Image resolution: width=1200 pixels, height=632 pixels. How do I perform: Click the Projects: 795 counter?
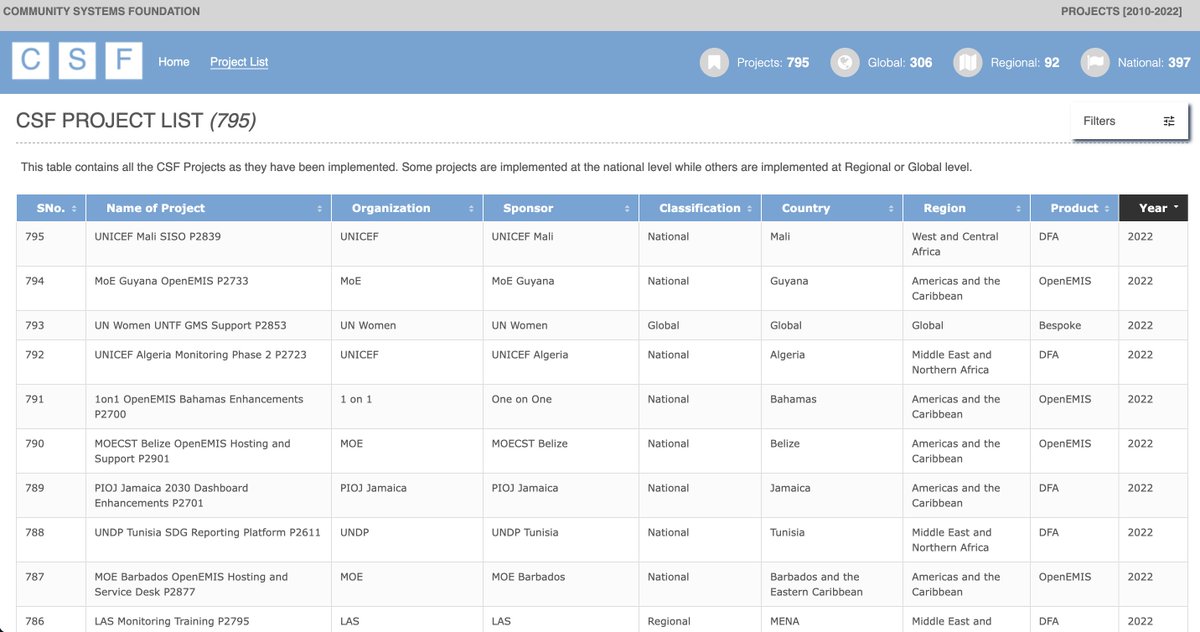(773, 62)
